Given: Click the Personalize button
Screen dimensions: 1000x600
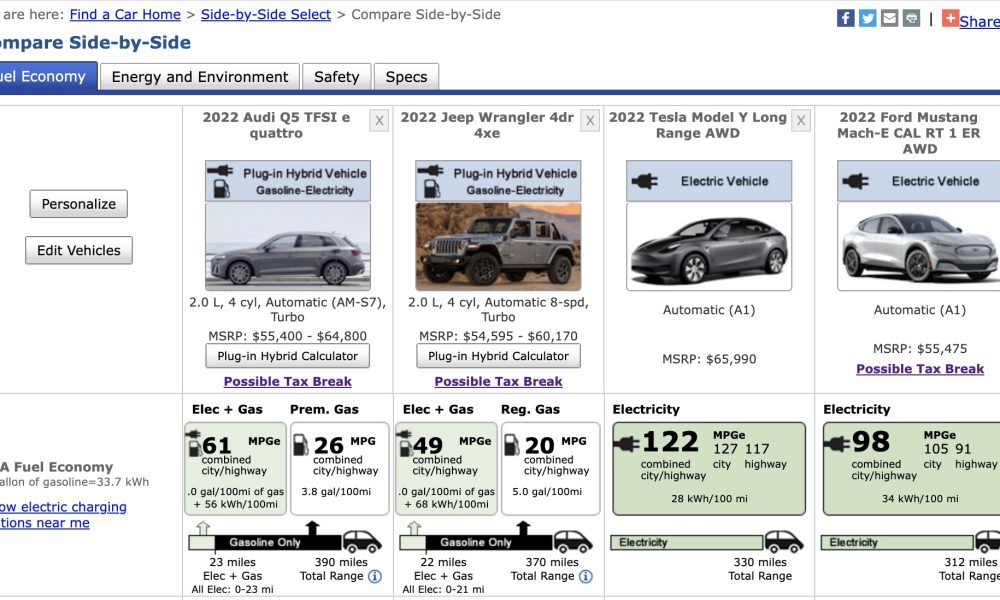Looking at the screenshot, I should 78,204.
